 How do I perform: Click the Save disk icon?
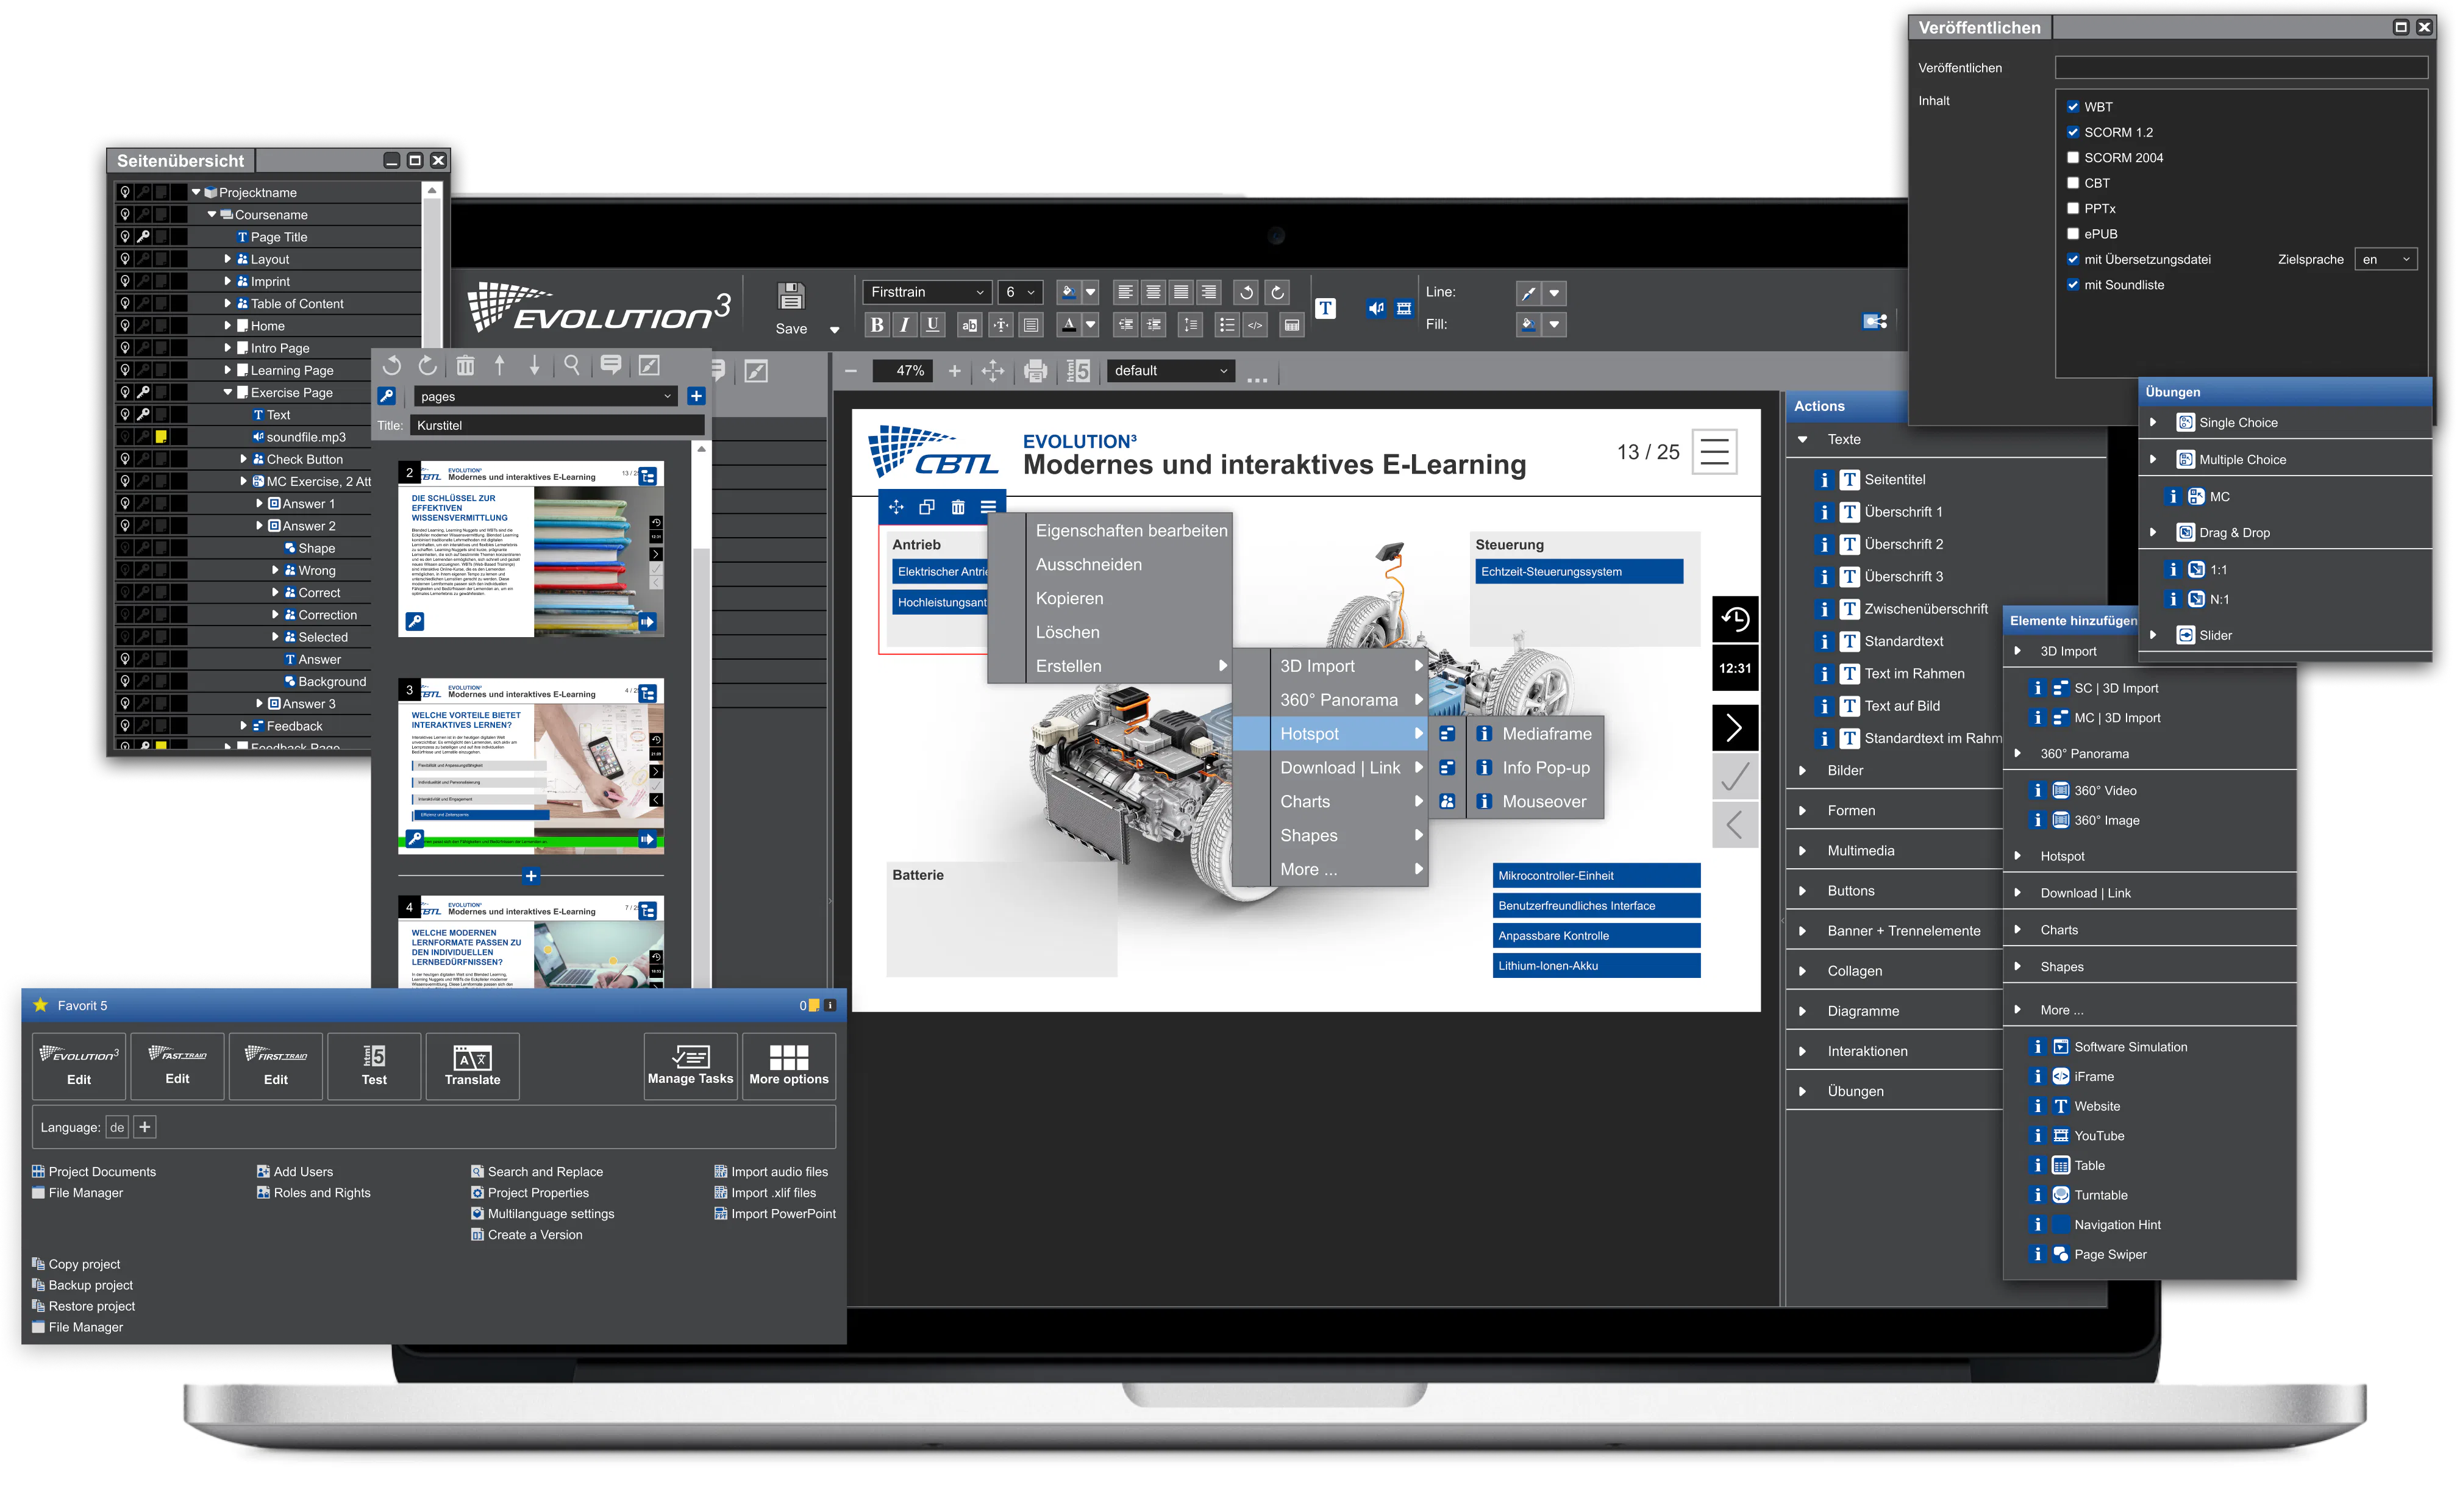[791, 296]
